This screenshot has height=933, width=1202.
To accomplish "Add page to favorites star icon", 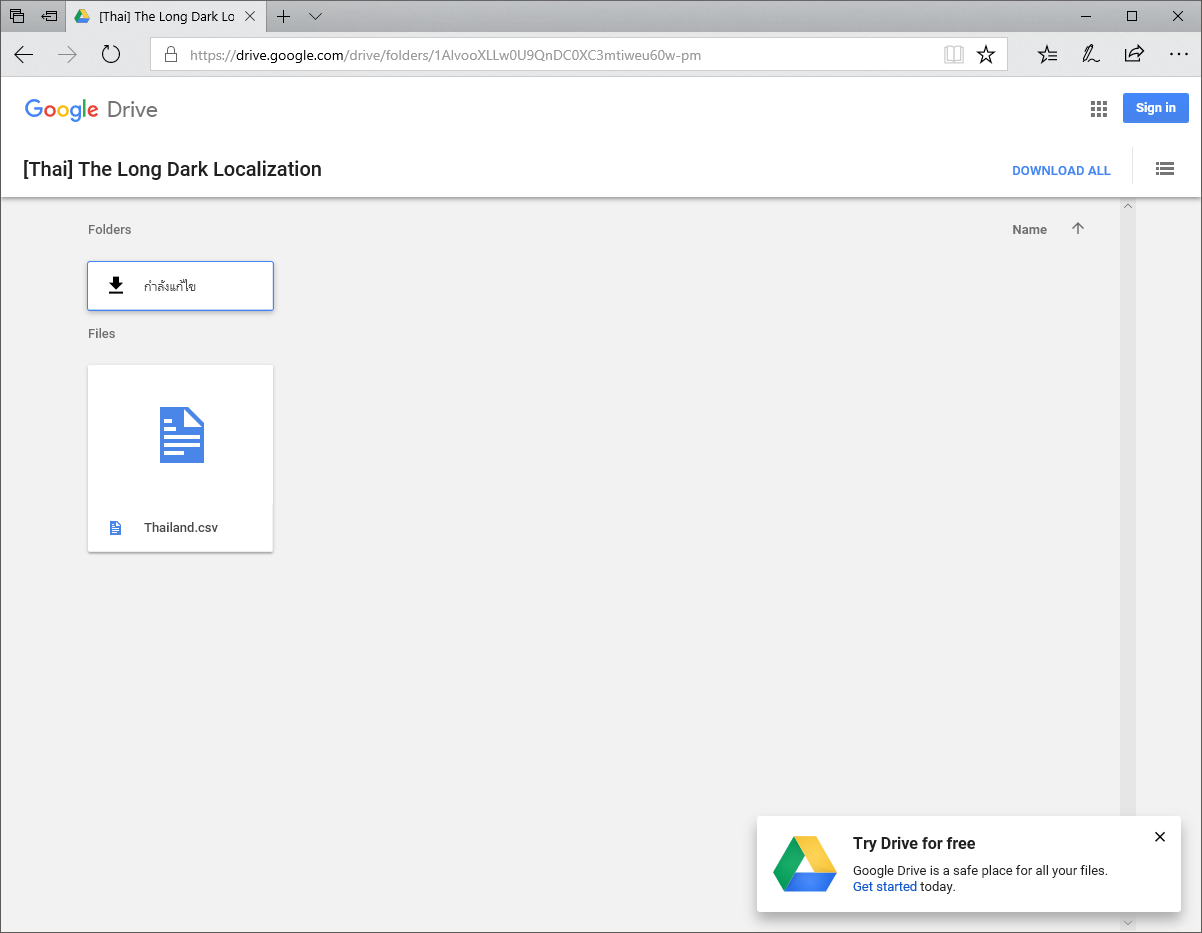I will pyautogui.click(x=986, y=55).
